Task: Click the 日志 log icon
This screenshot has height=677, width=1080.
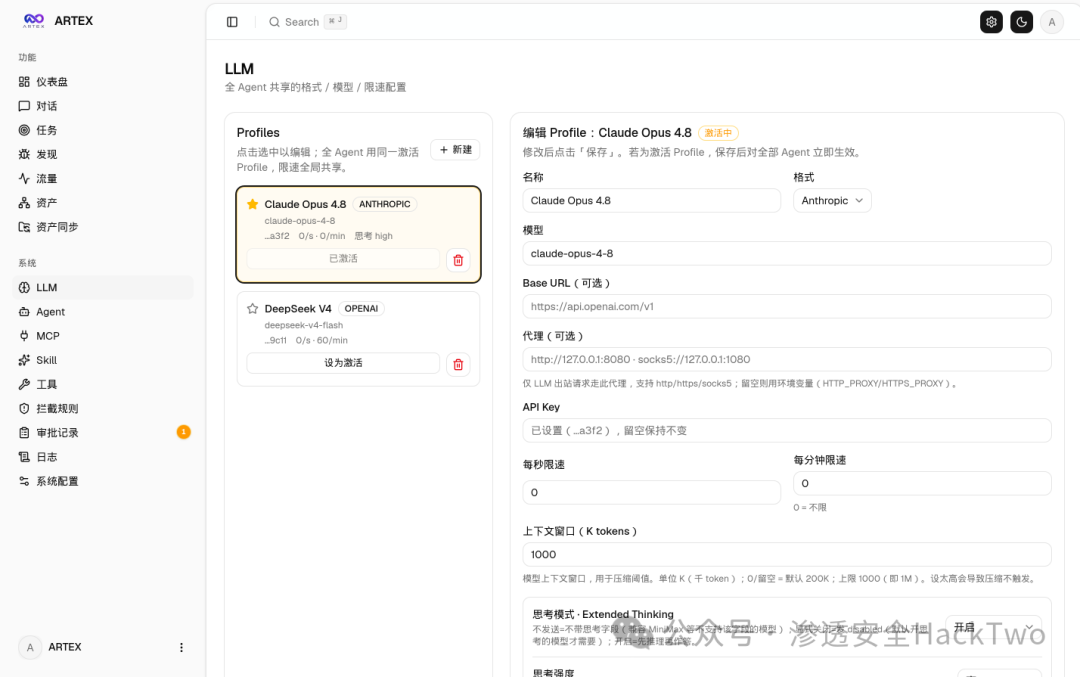Action: [24, 457]
